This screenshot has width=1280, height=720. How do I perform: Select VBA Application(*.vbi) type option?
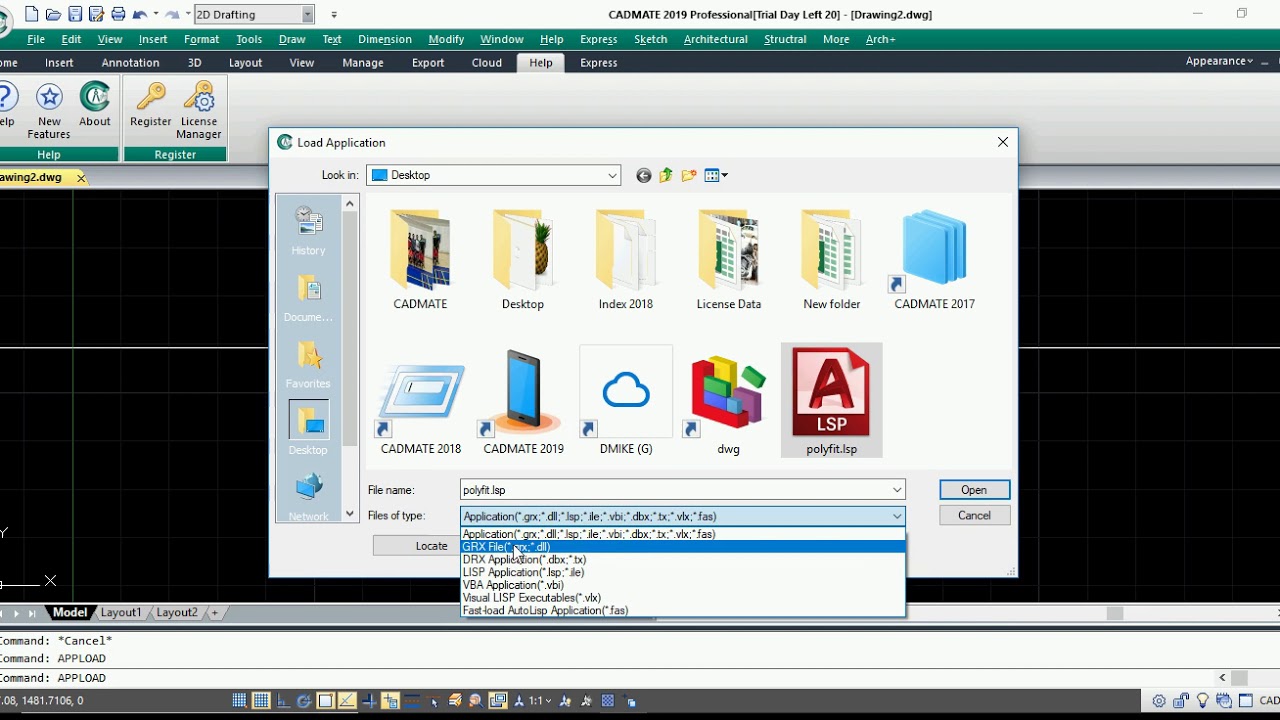pos(683,585)
